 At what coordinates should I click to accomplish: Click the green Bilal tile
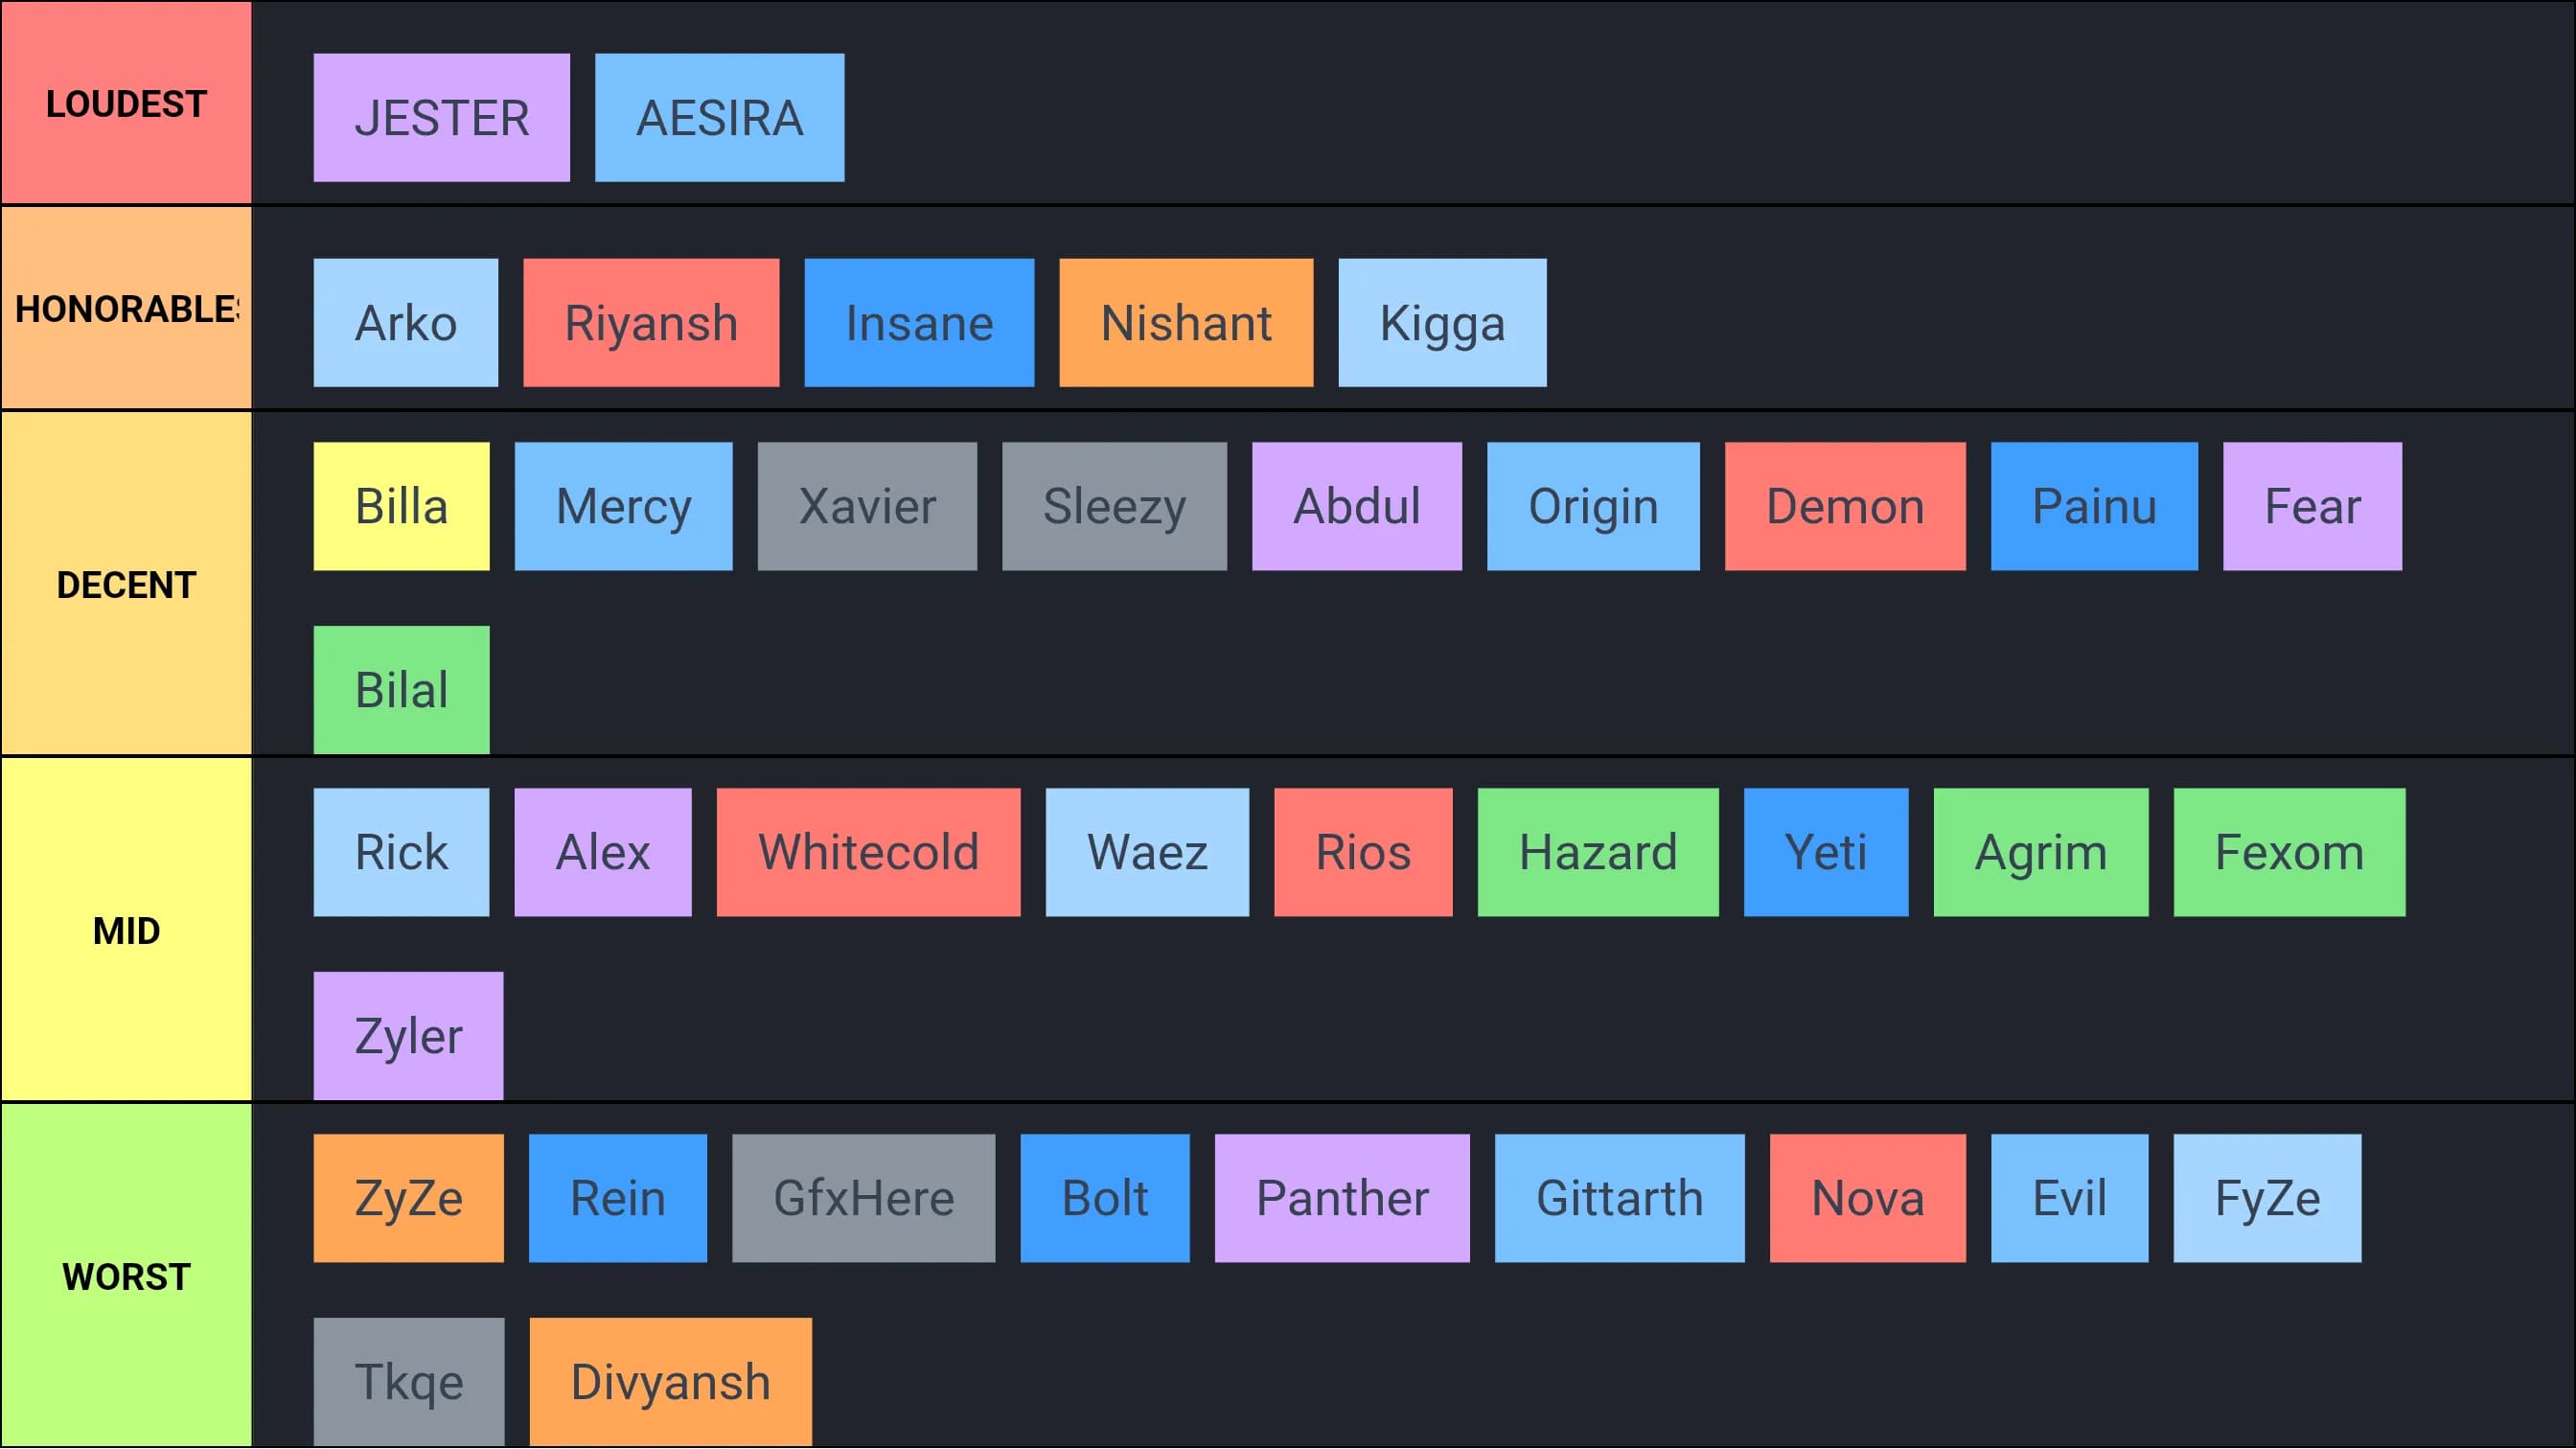click(x=401, y=690)
